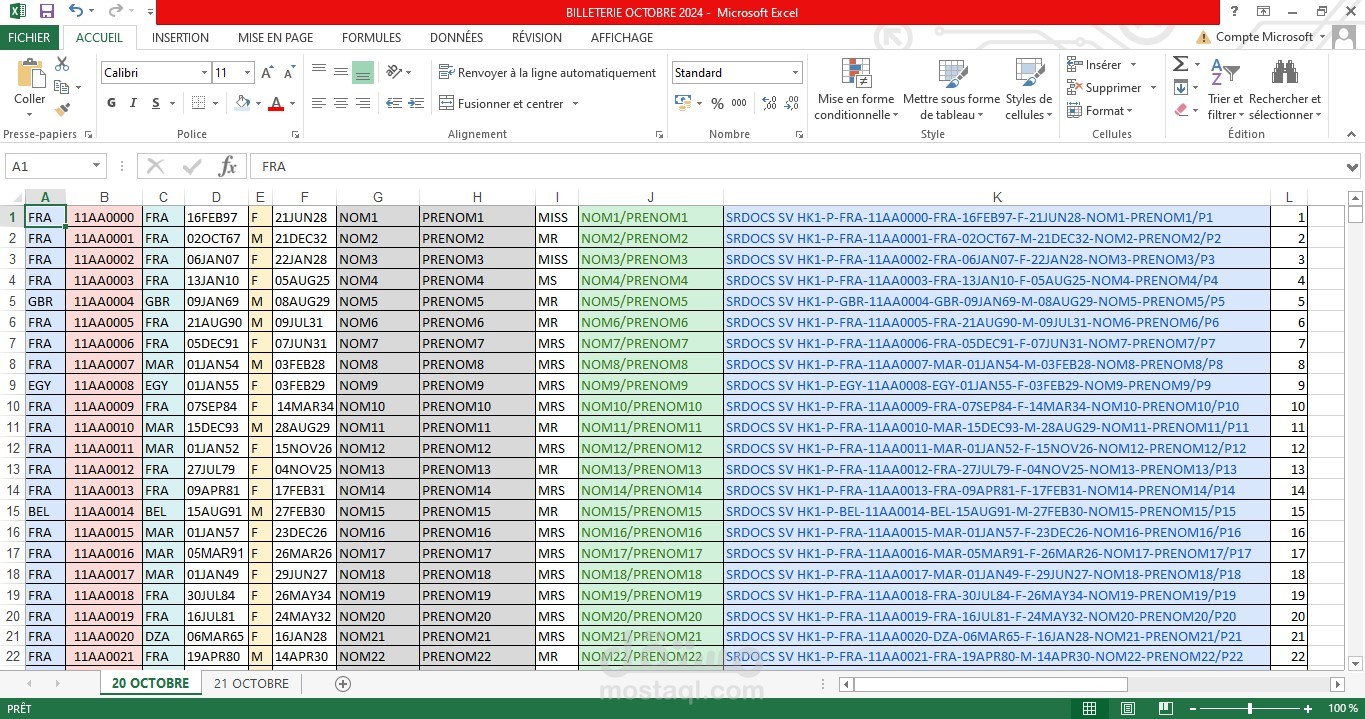Click Undo arrow in quick access toolbar
This screenshot has height=719, width=1365.
point(76,12)
